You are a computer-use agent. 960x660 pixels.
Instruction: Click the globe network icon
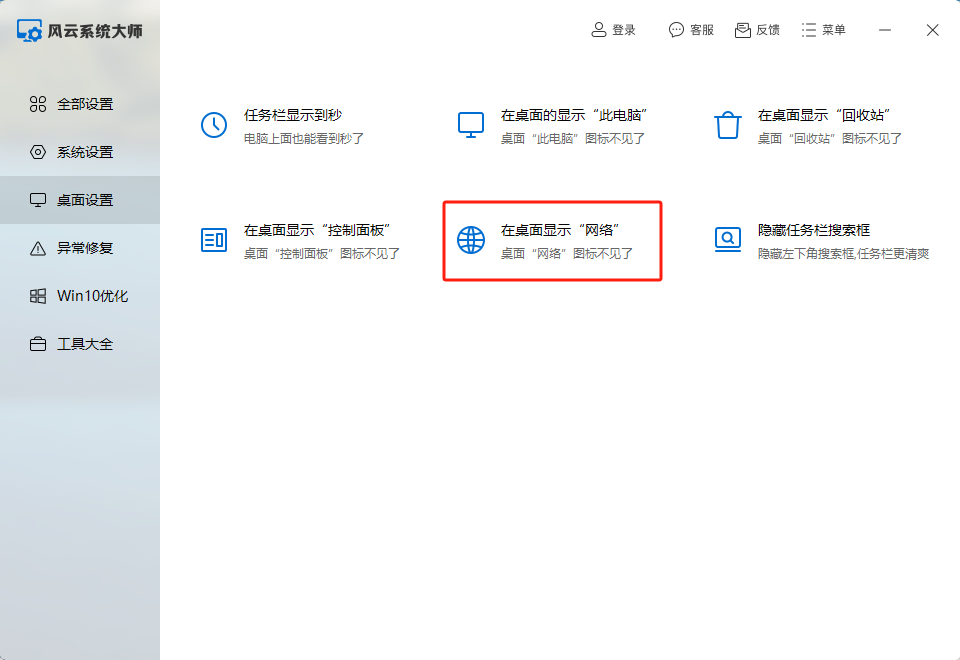470,239
